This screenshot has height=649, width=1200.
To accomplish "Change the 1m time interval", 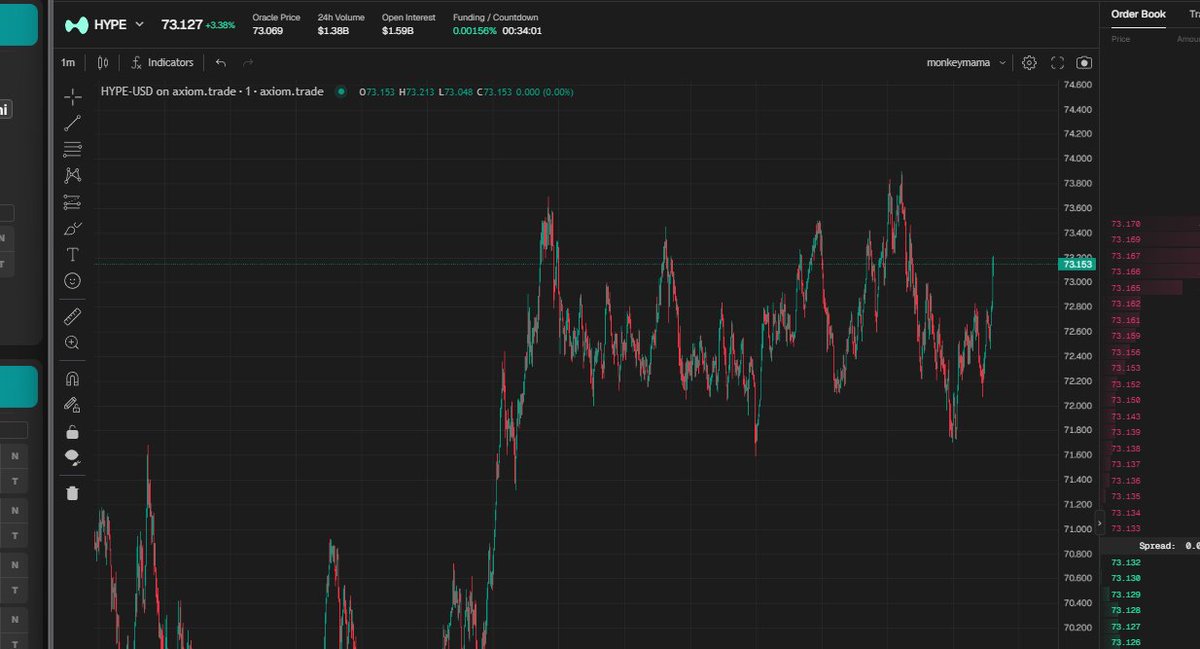I will click(68, 62).
